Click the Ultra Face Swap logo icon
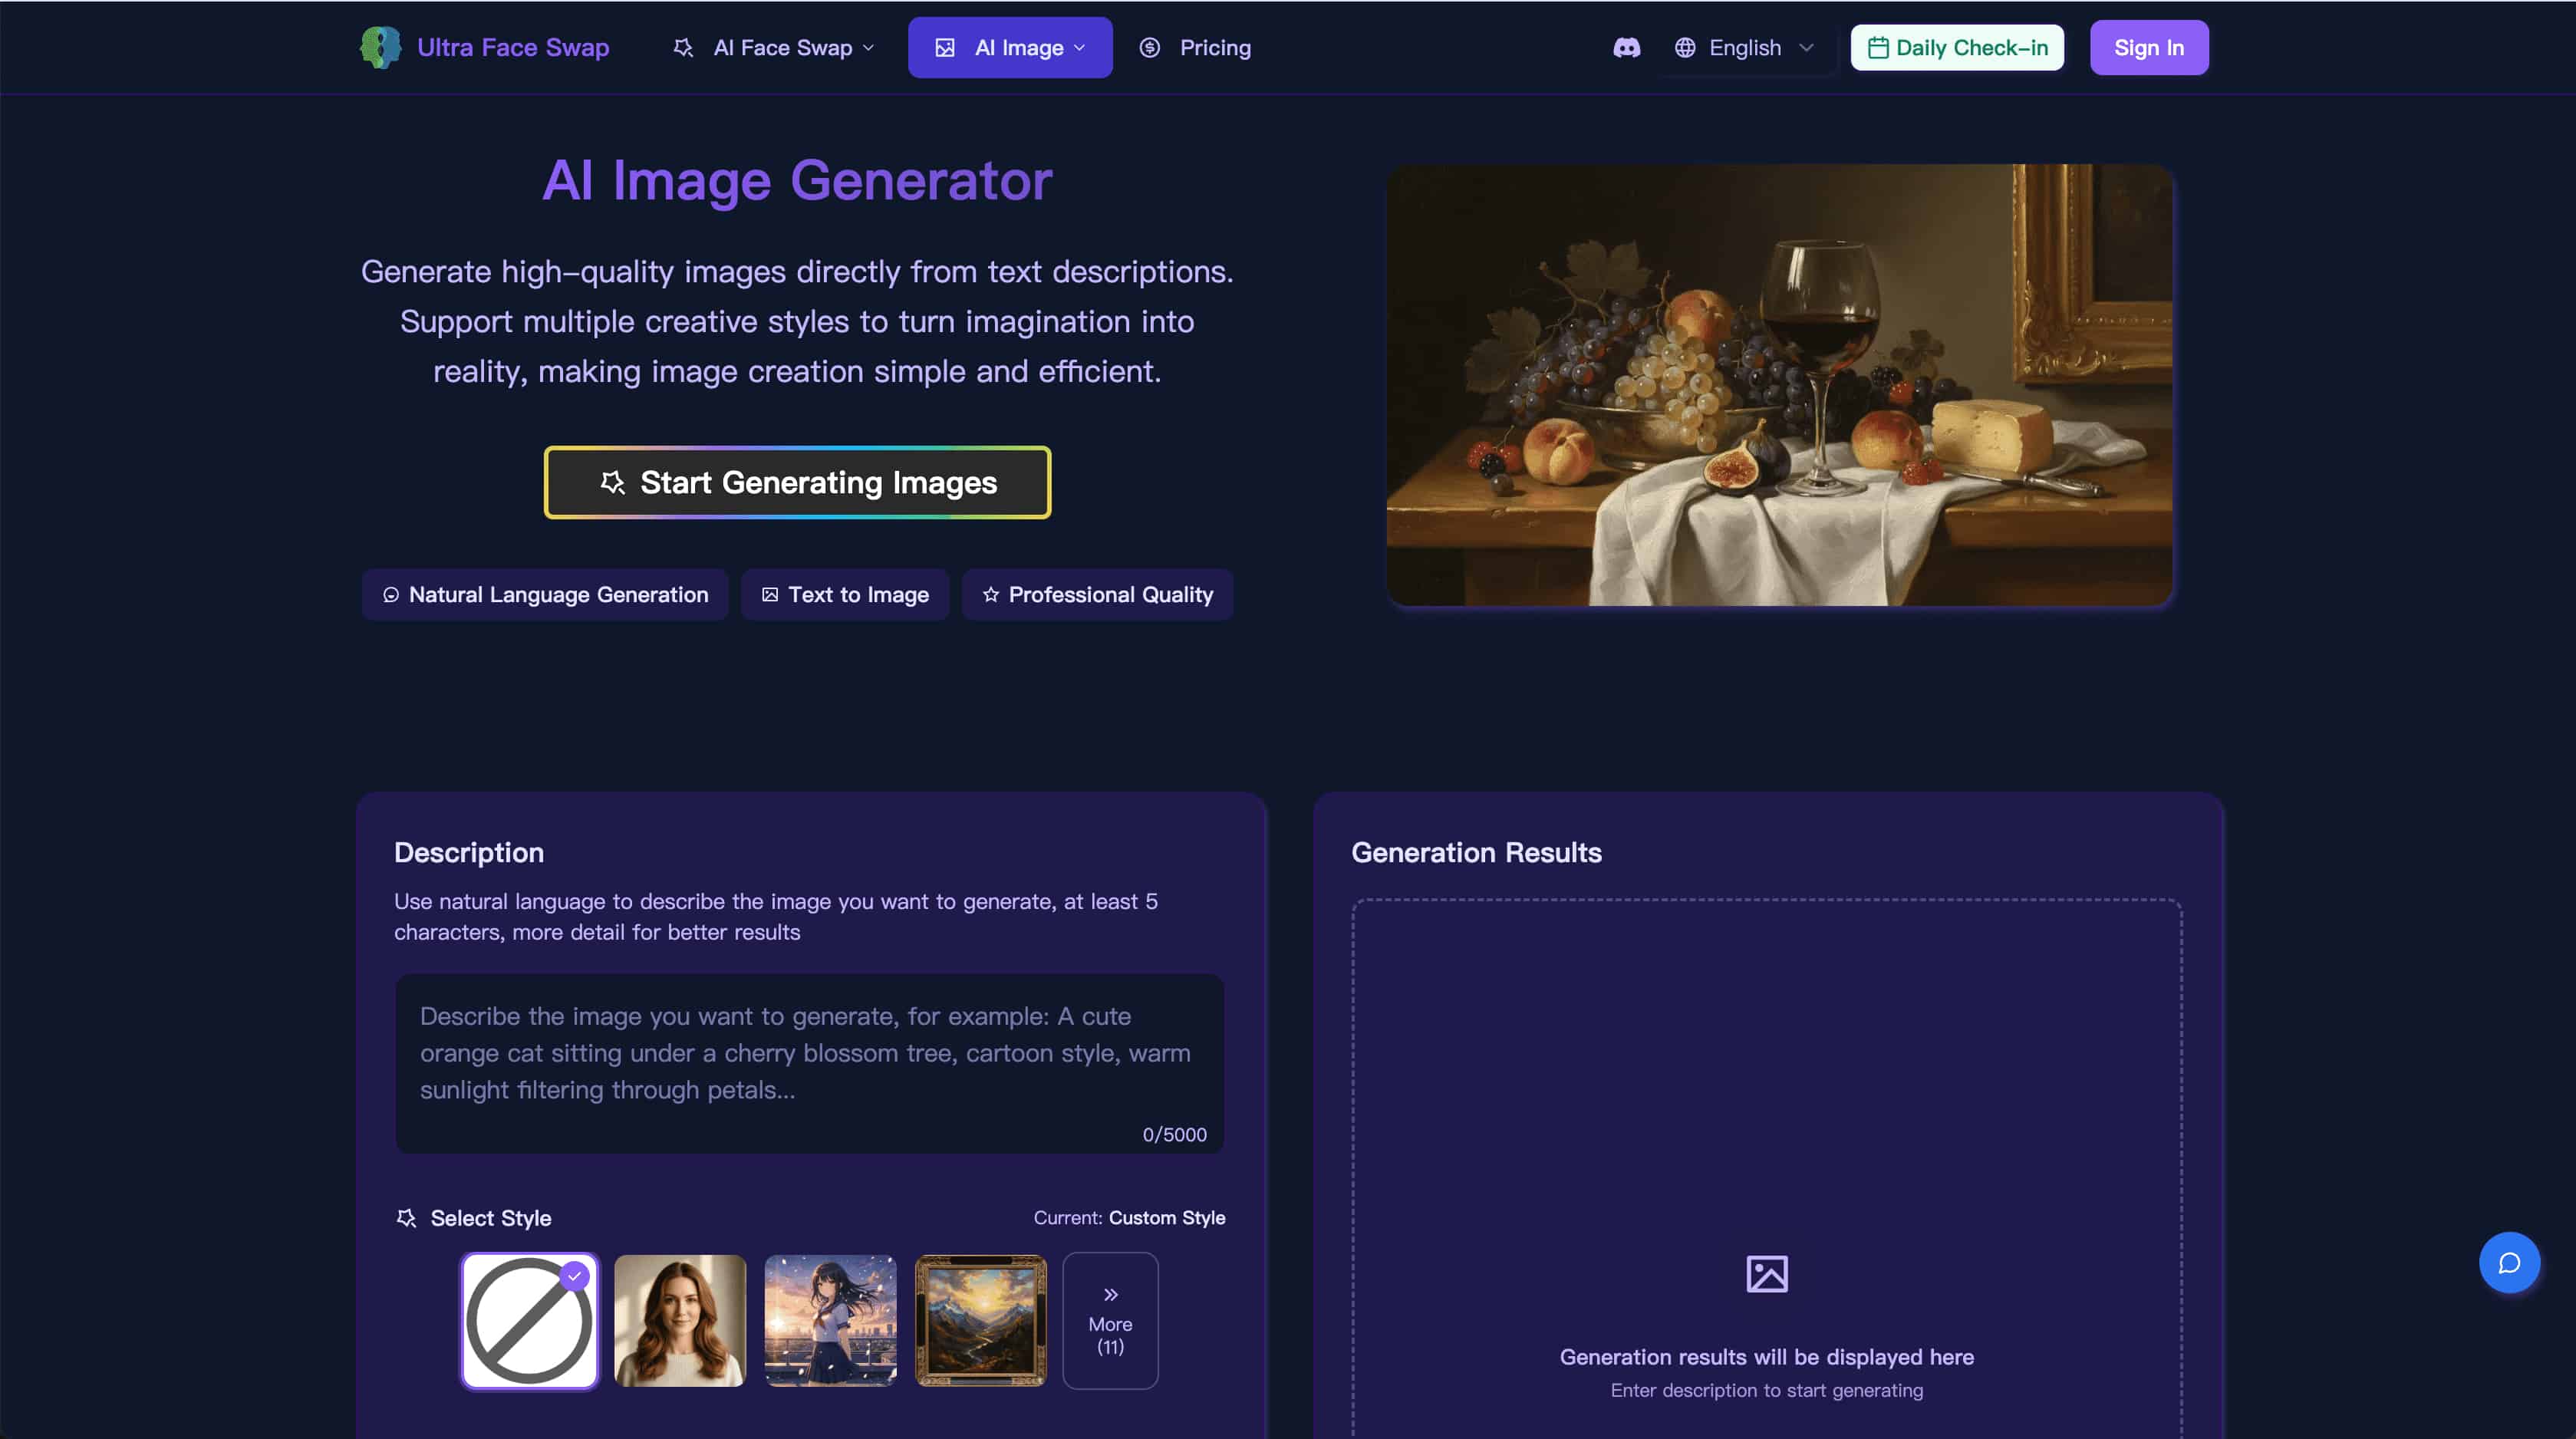 click(x=381, y=47)
